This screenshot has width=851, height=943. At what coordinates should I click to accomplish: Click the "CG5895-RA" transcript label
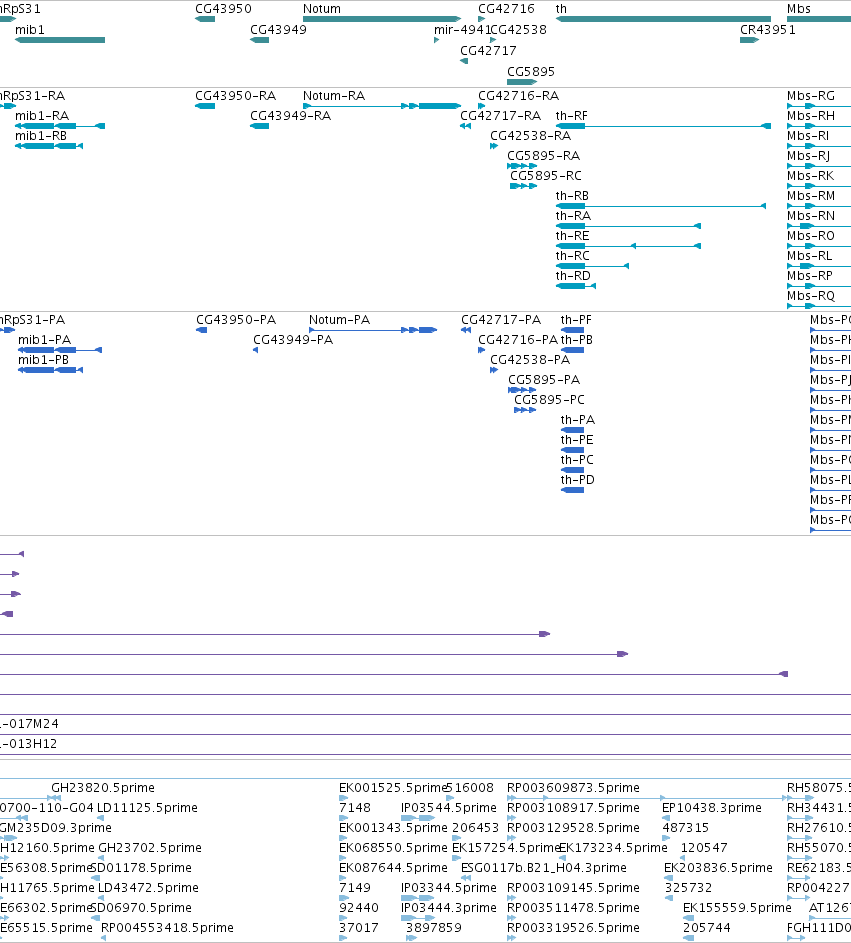pyautogui.click(x=544, y=156)
